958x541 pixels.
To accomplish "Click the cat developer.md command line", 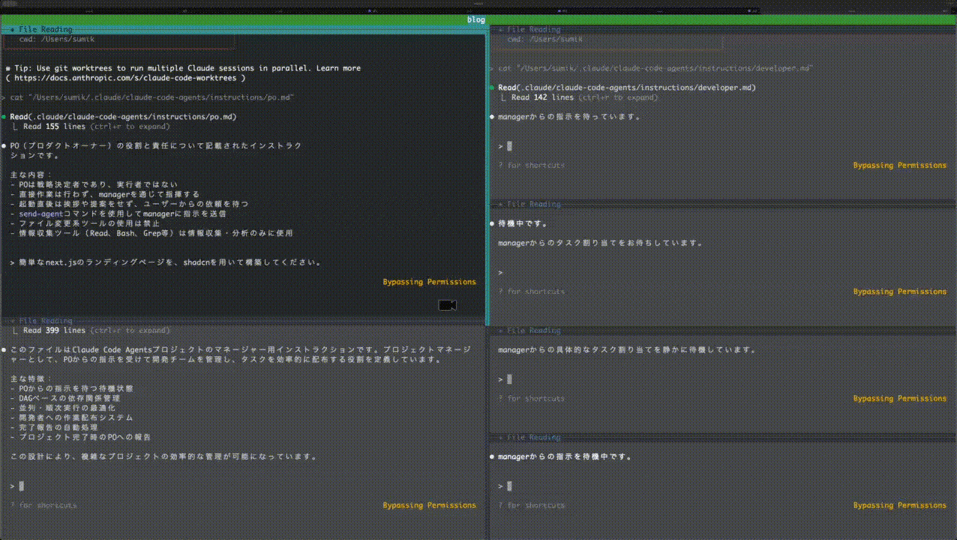I will [x=655, y=68].
